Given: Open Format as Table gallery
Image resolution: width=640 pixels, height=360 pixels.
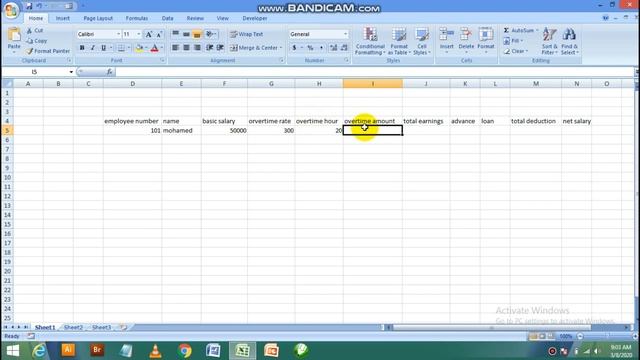Looking at the screenshot, I should point(399,41).
